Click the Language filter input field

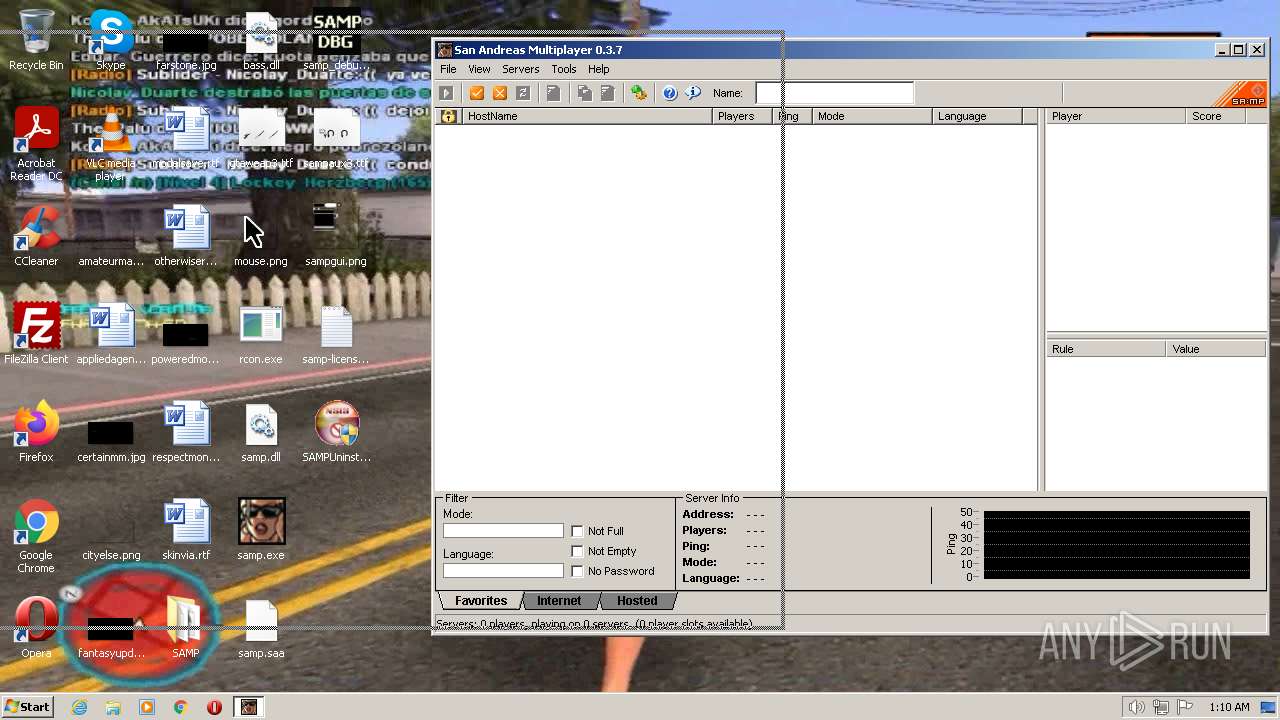503,571
